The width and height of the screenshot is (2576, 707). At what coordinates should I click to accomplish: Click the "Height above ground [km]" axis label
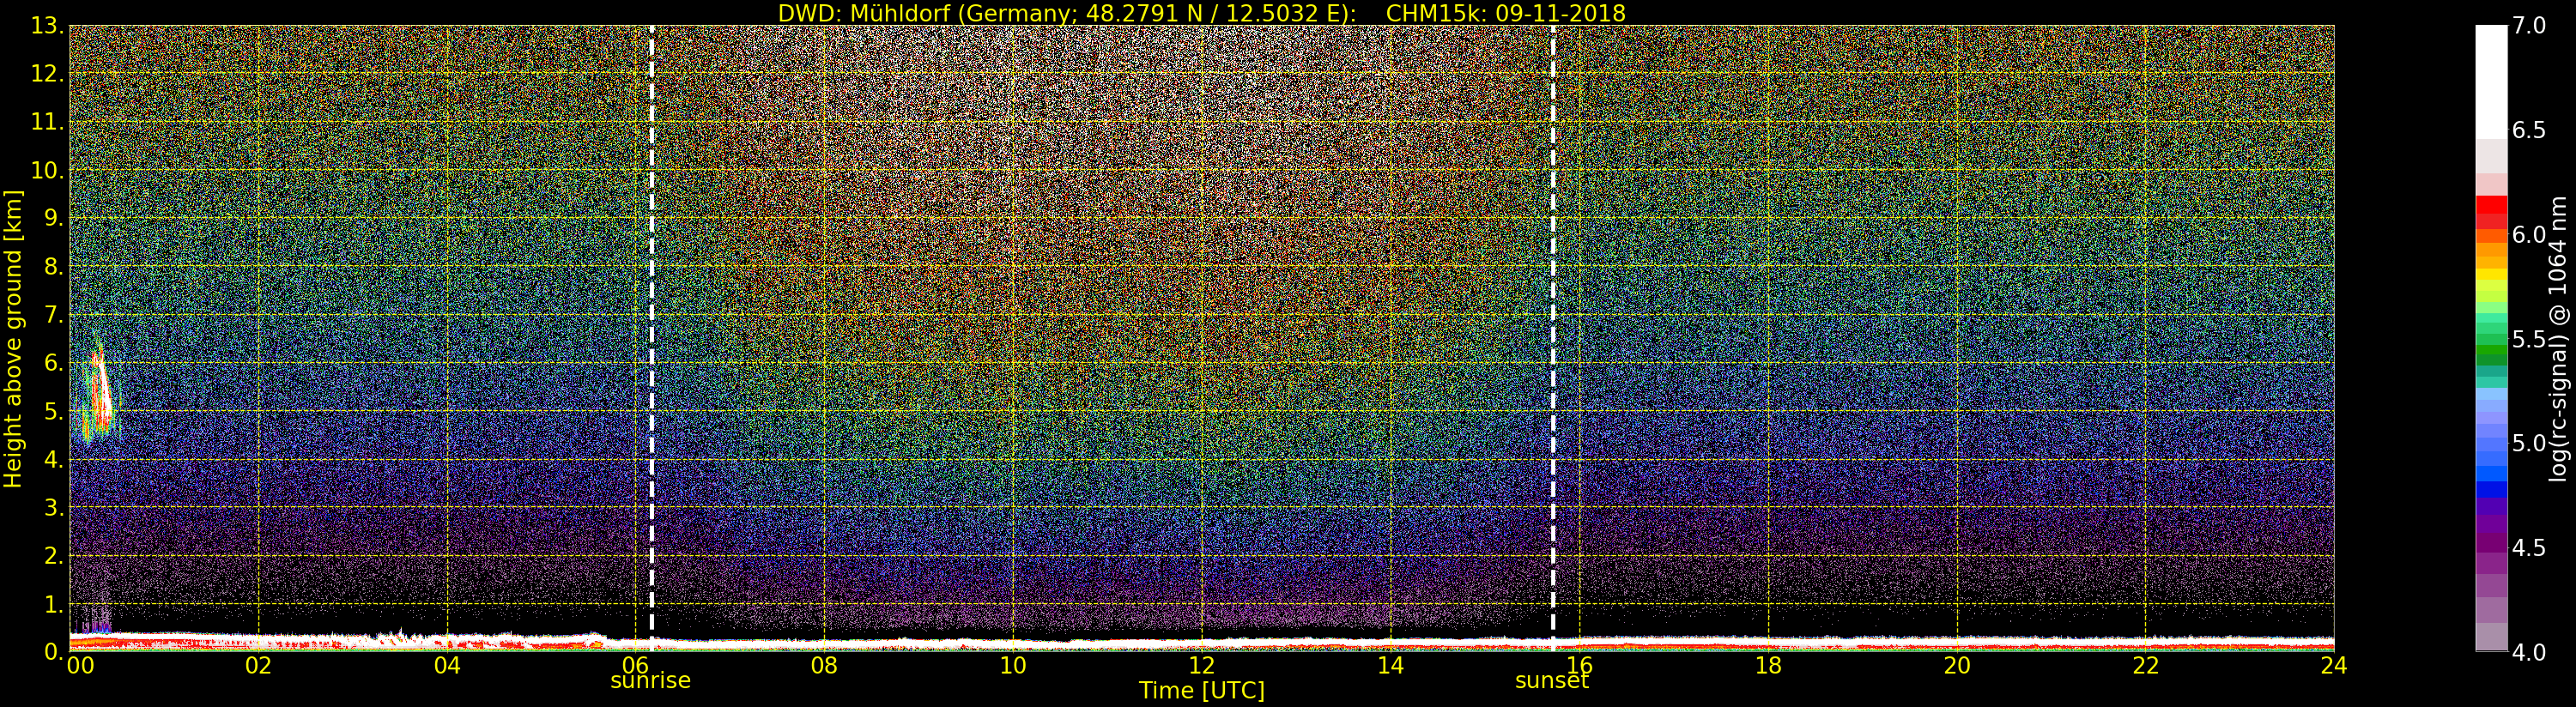click(x=13, y=338)
